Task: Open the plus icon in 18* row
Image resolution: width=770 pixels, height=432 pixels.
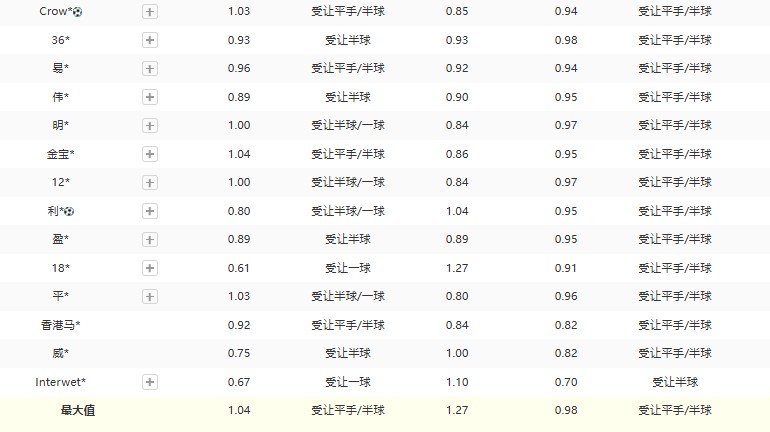Action: tap(150, 268)
